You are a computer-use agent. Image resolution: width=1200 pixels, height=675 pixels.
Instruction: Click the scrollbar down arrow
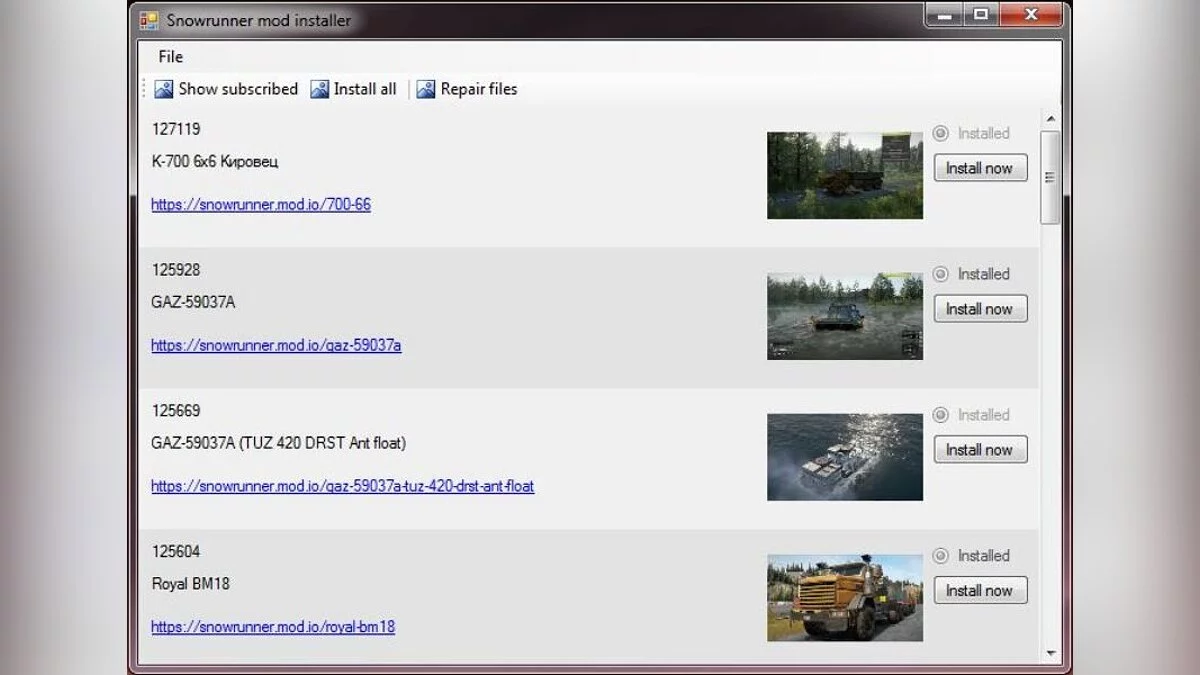[1050, 653]
